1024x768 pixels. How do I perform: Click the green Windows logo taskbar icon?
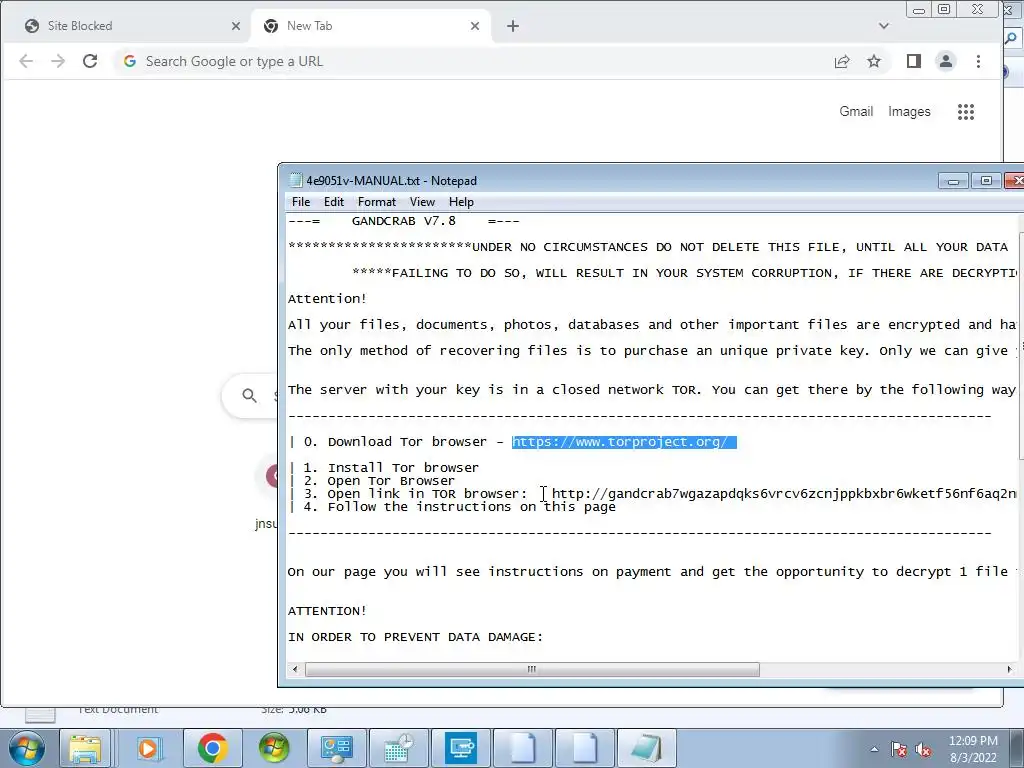pos(274,748)
